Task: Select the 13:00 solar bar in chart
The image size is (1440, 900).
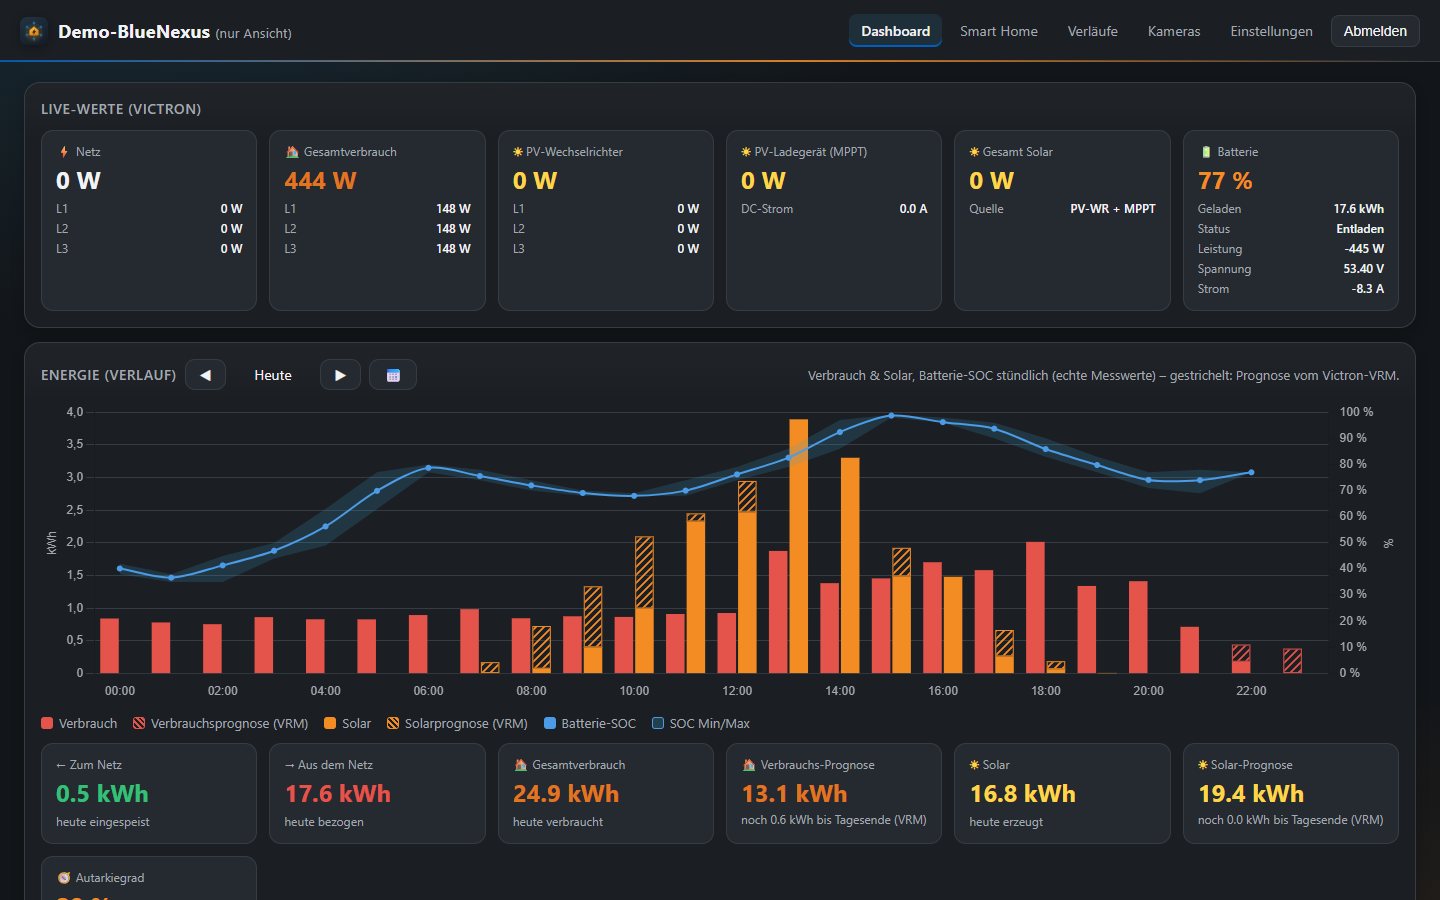Action: click(x=798, y=546)
